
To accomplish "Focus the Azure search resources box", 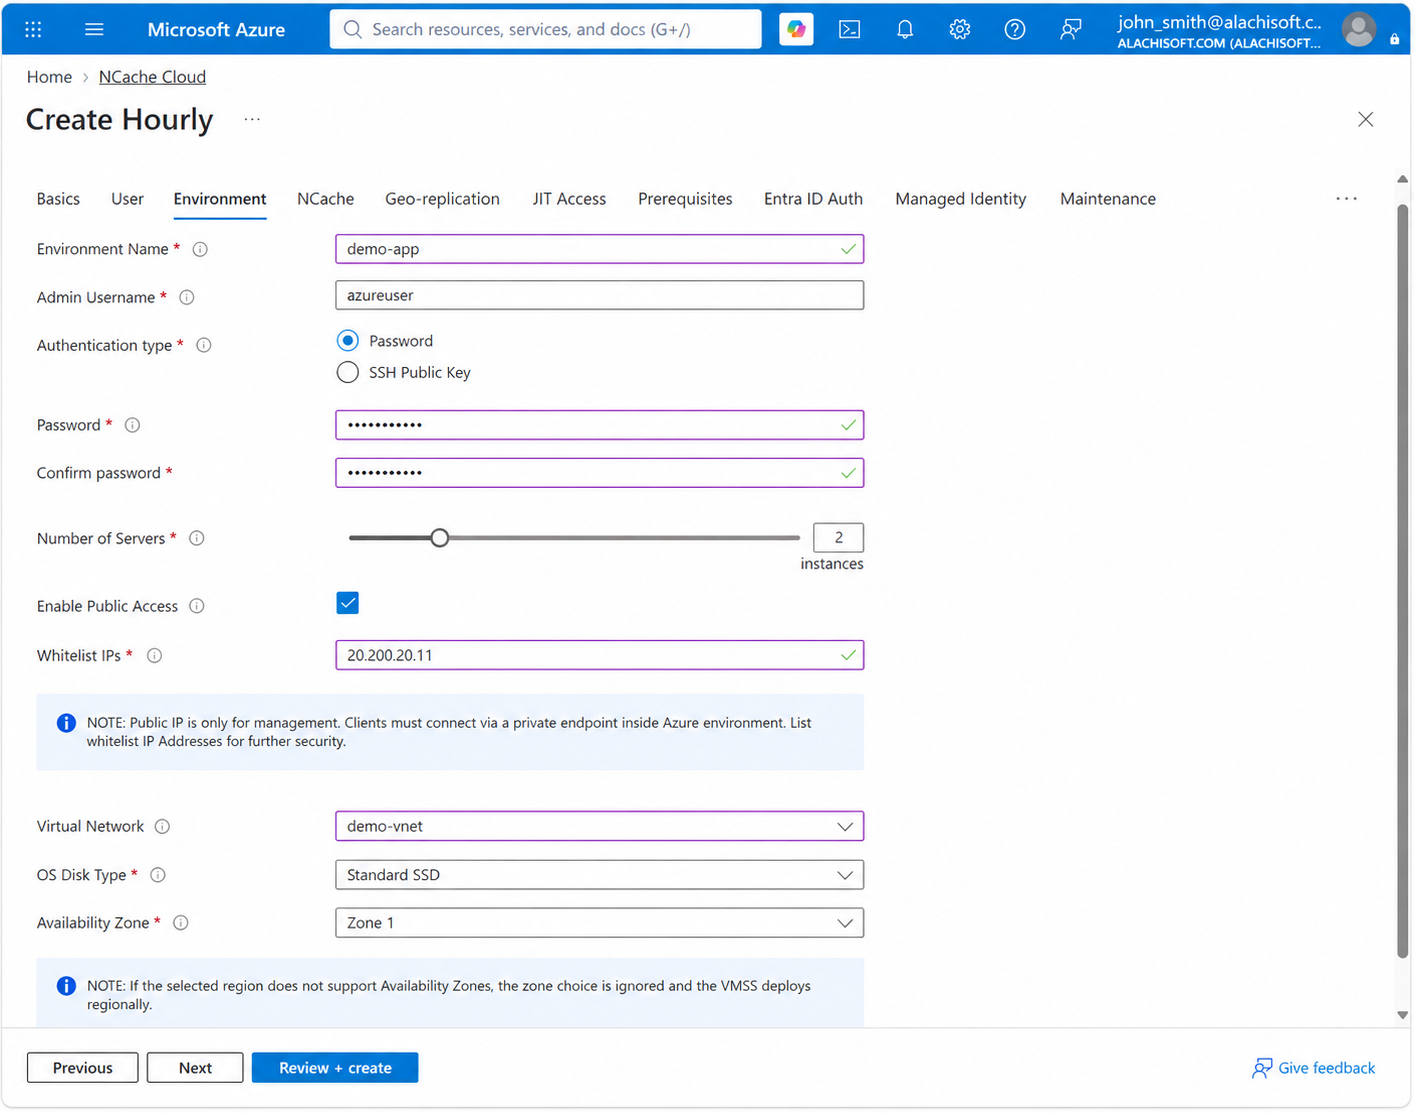I will (545, 29).
